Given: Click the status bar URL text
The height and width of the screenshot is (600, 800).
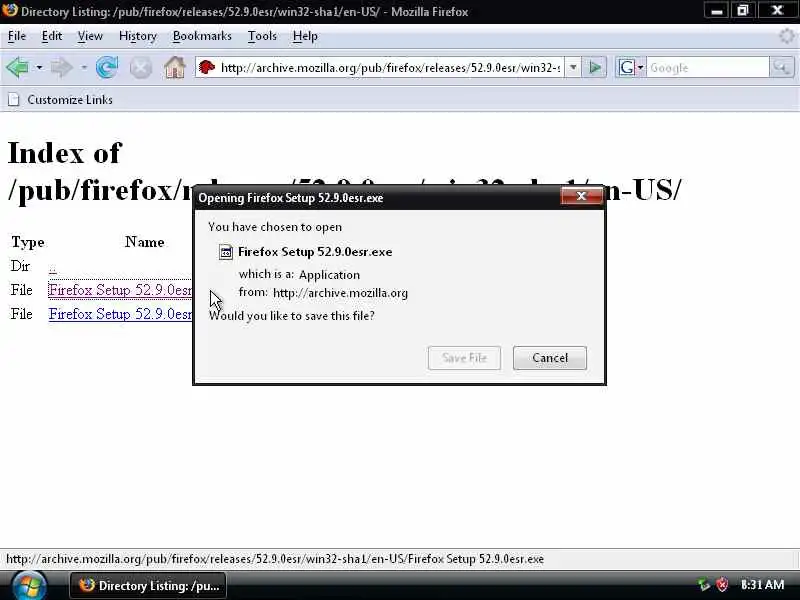Looking at the screenshot, I should point(274,559).
